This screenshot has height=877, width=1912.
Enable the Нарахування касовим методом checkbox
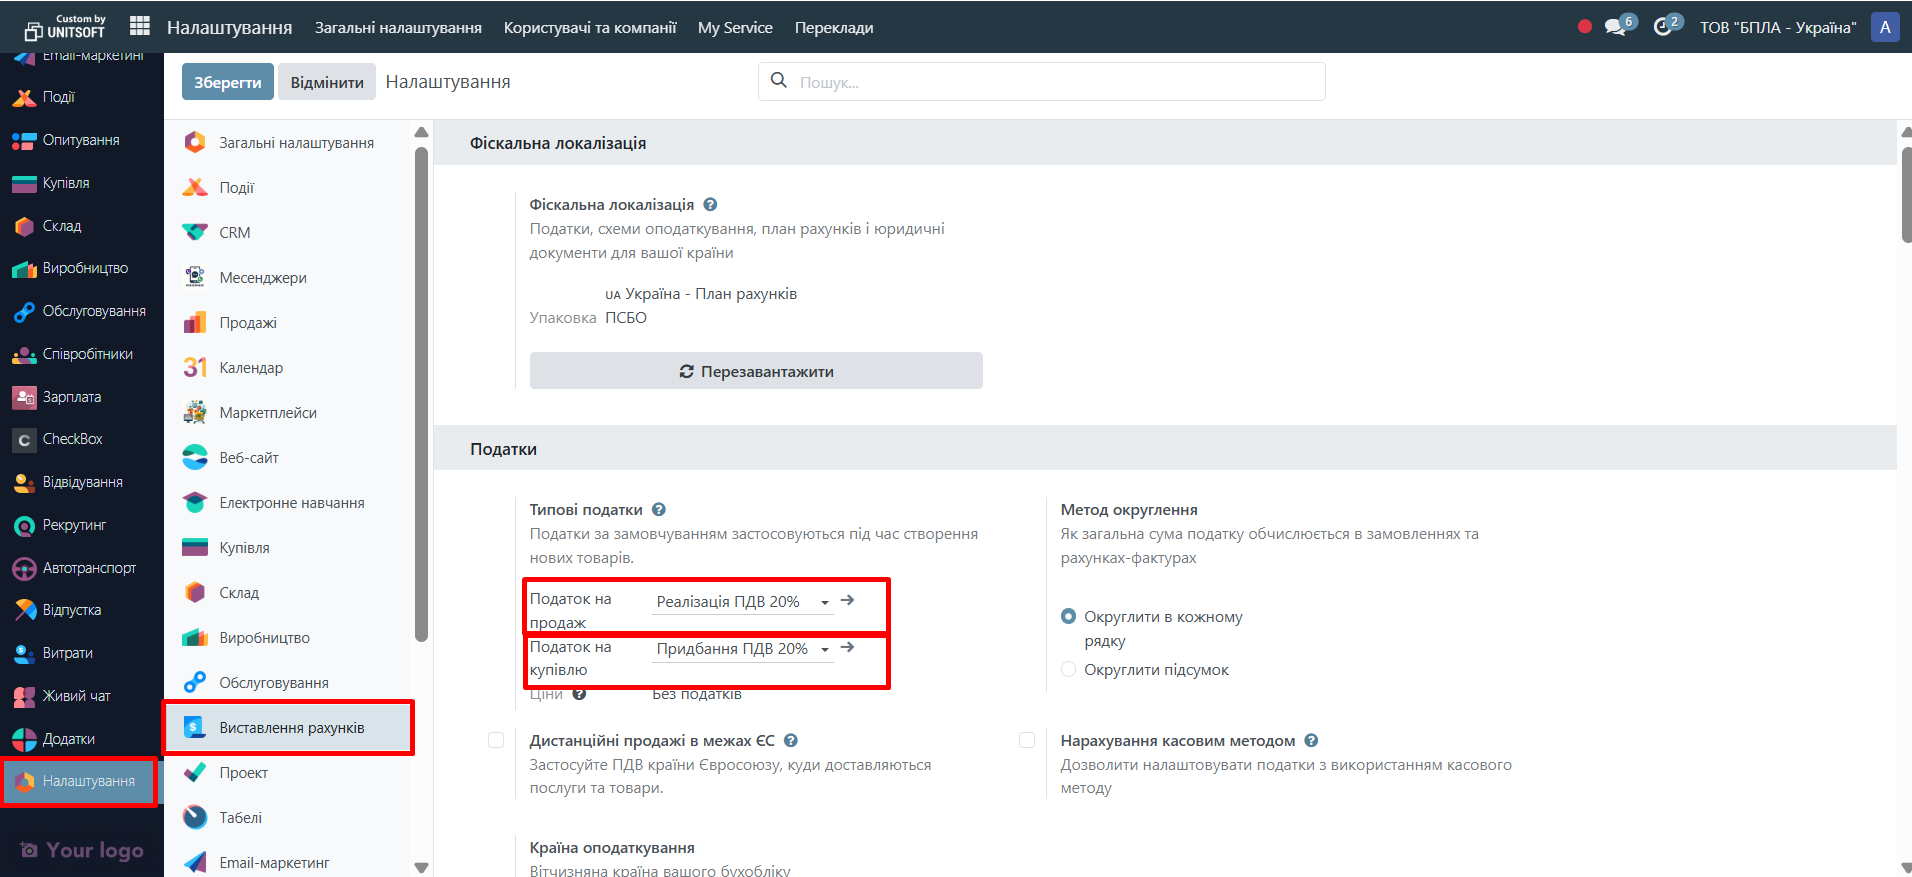1027,740
